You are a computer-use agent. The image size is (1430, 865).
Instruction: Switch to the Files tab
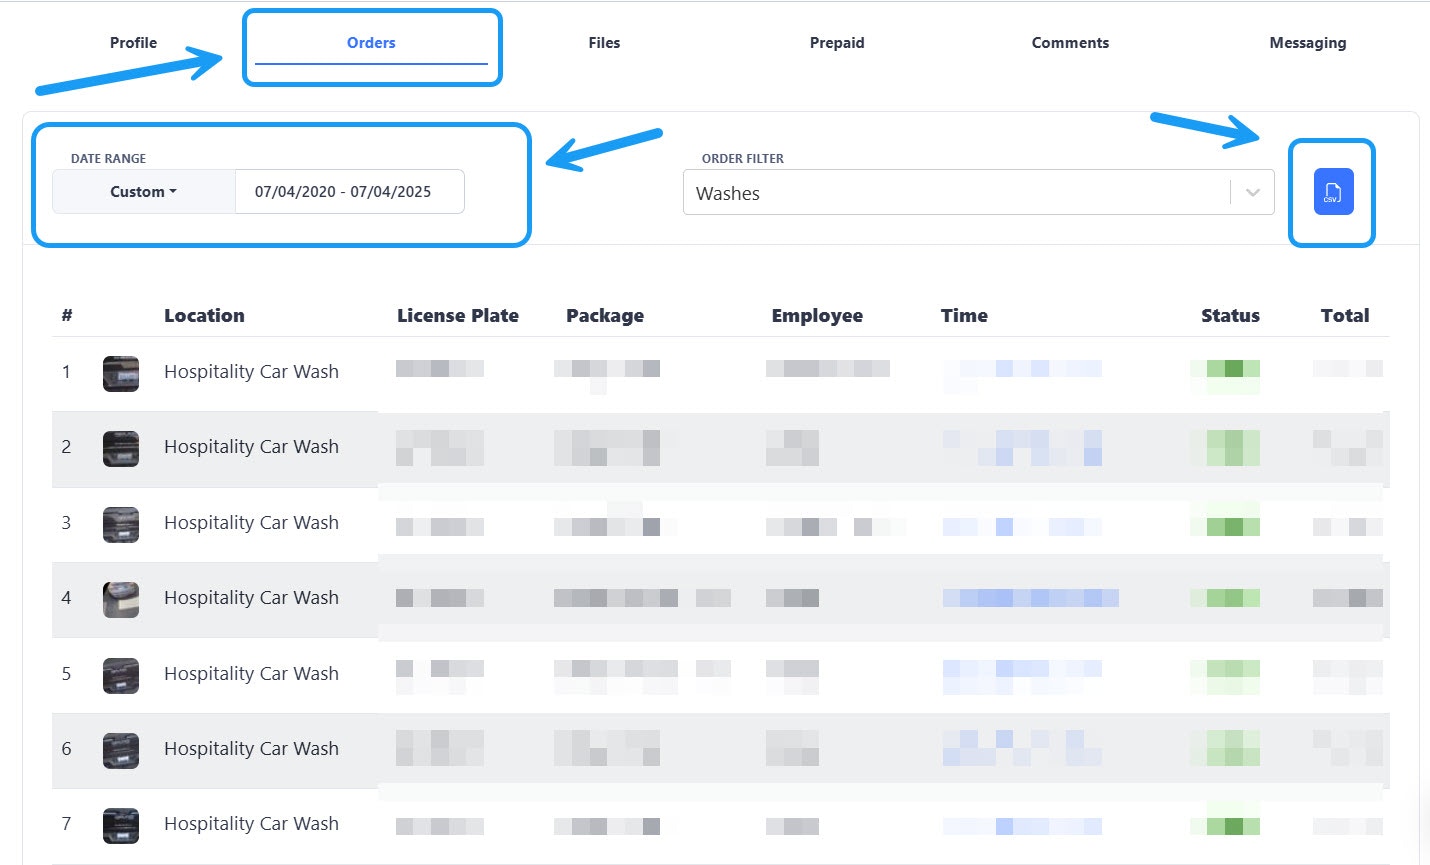(x=604, y=43)
